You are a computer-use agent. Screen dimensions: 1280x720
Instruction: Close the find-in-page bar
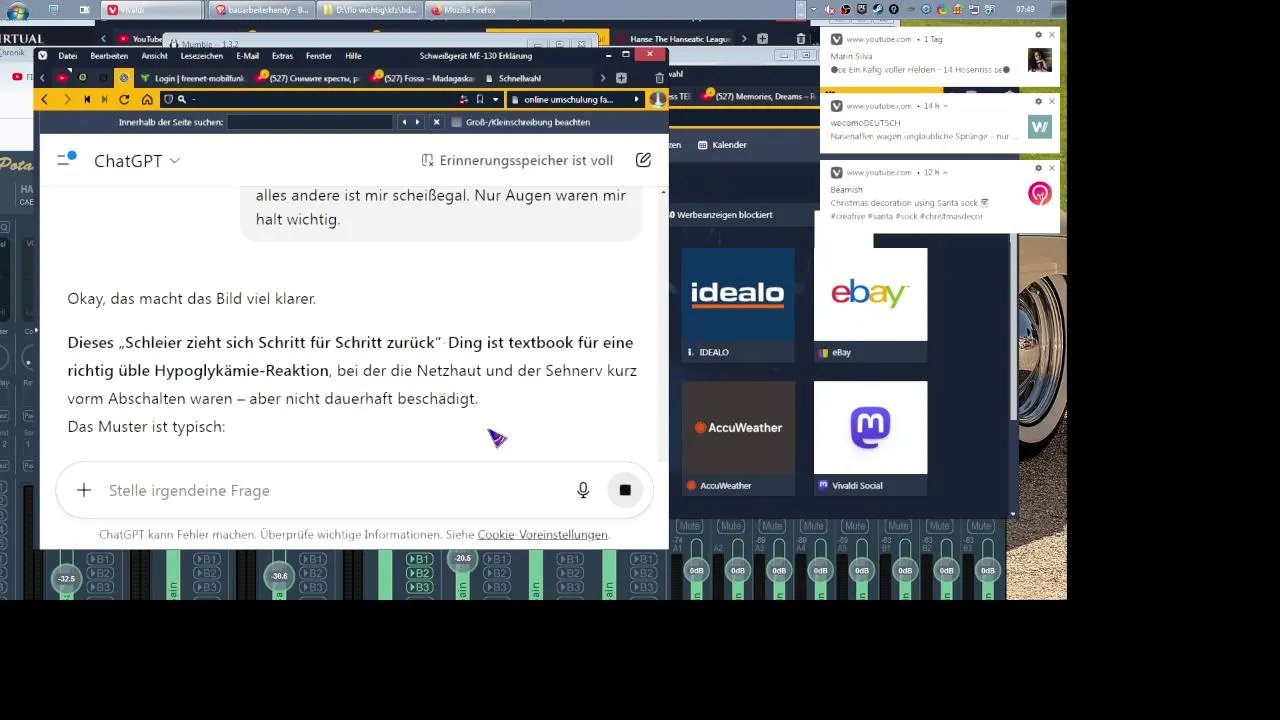coord(436,122)
